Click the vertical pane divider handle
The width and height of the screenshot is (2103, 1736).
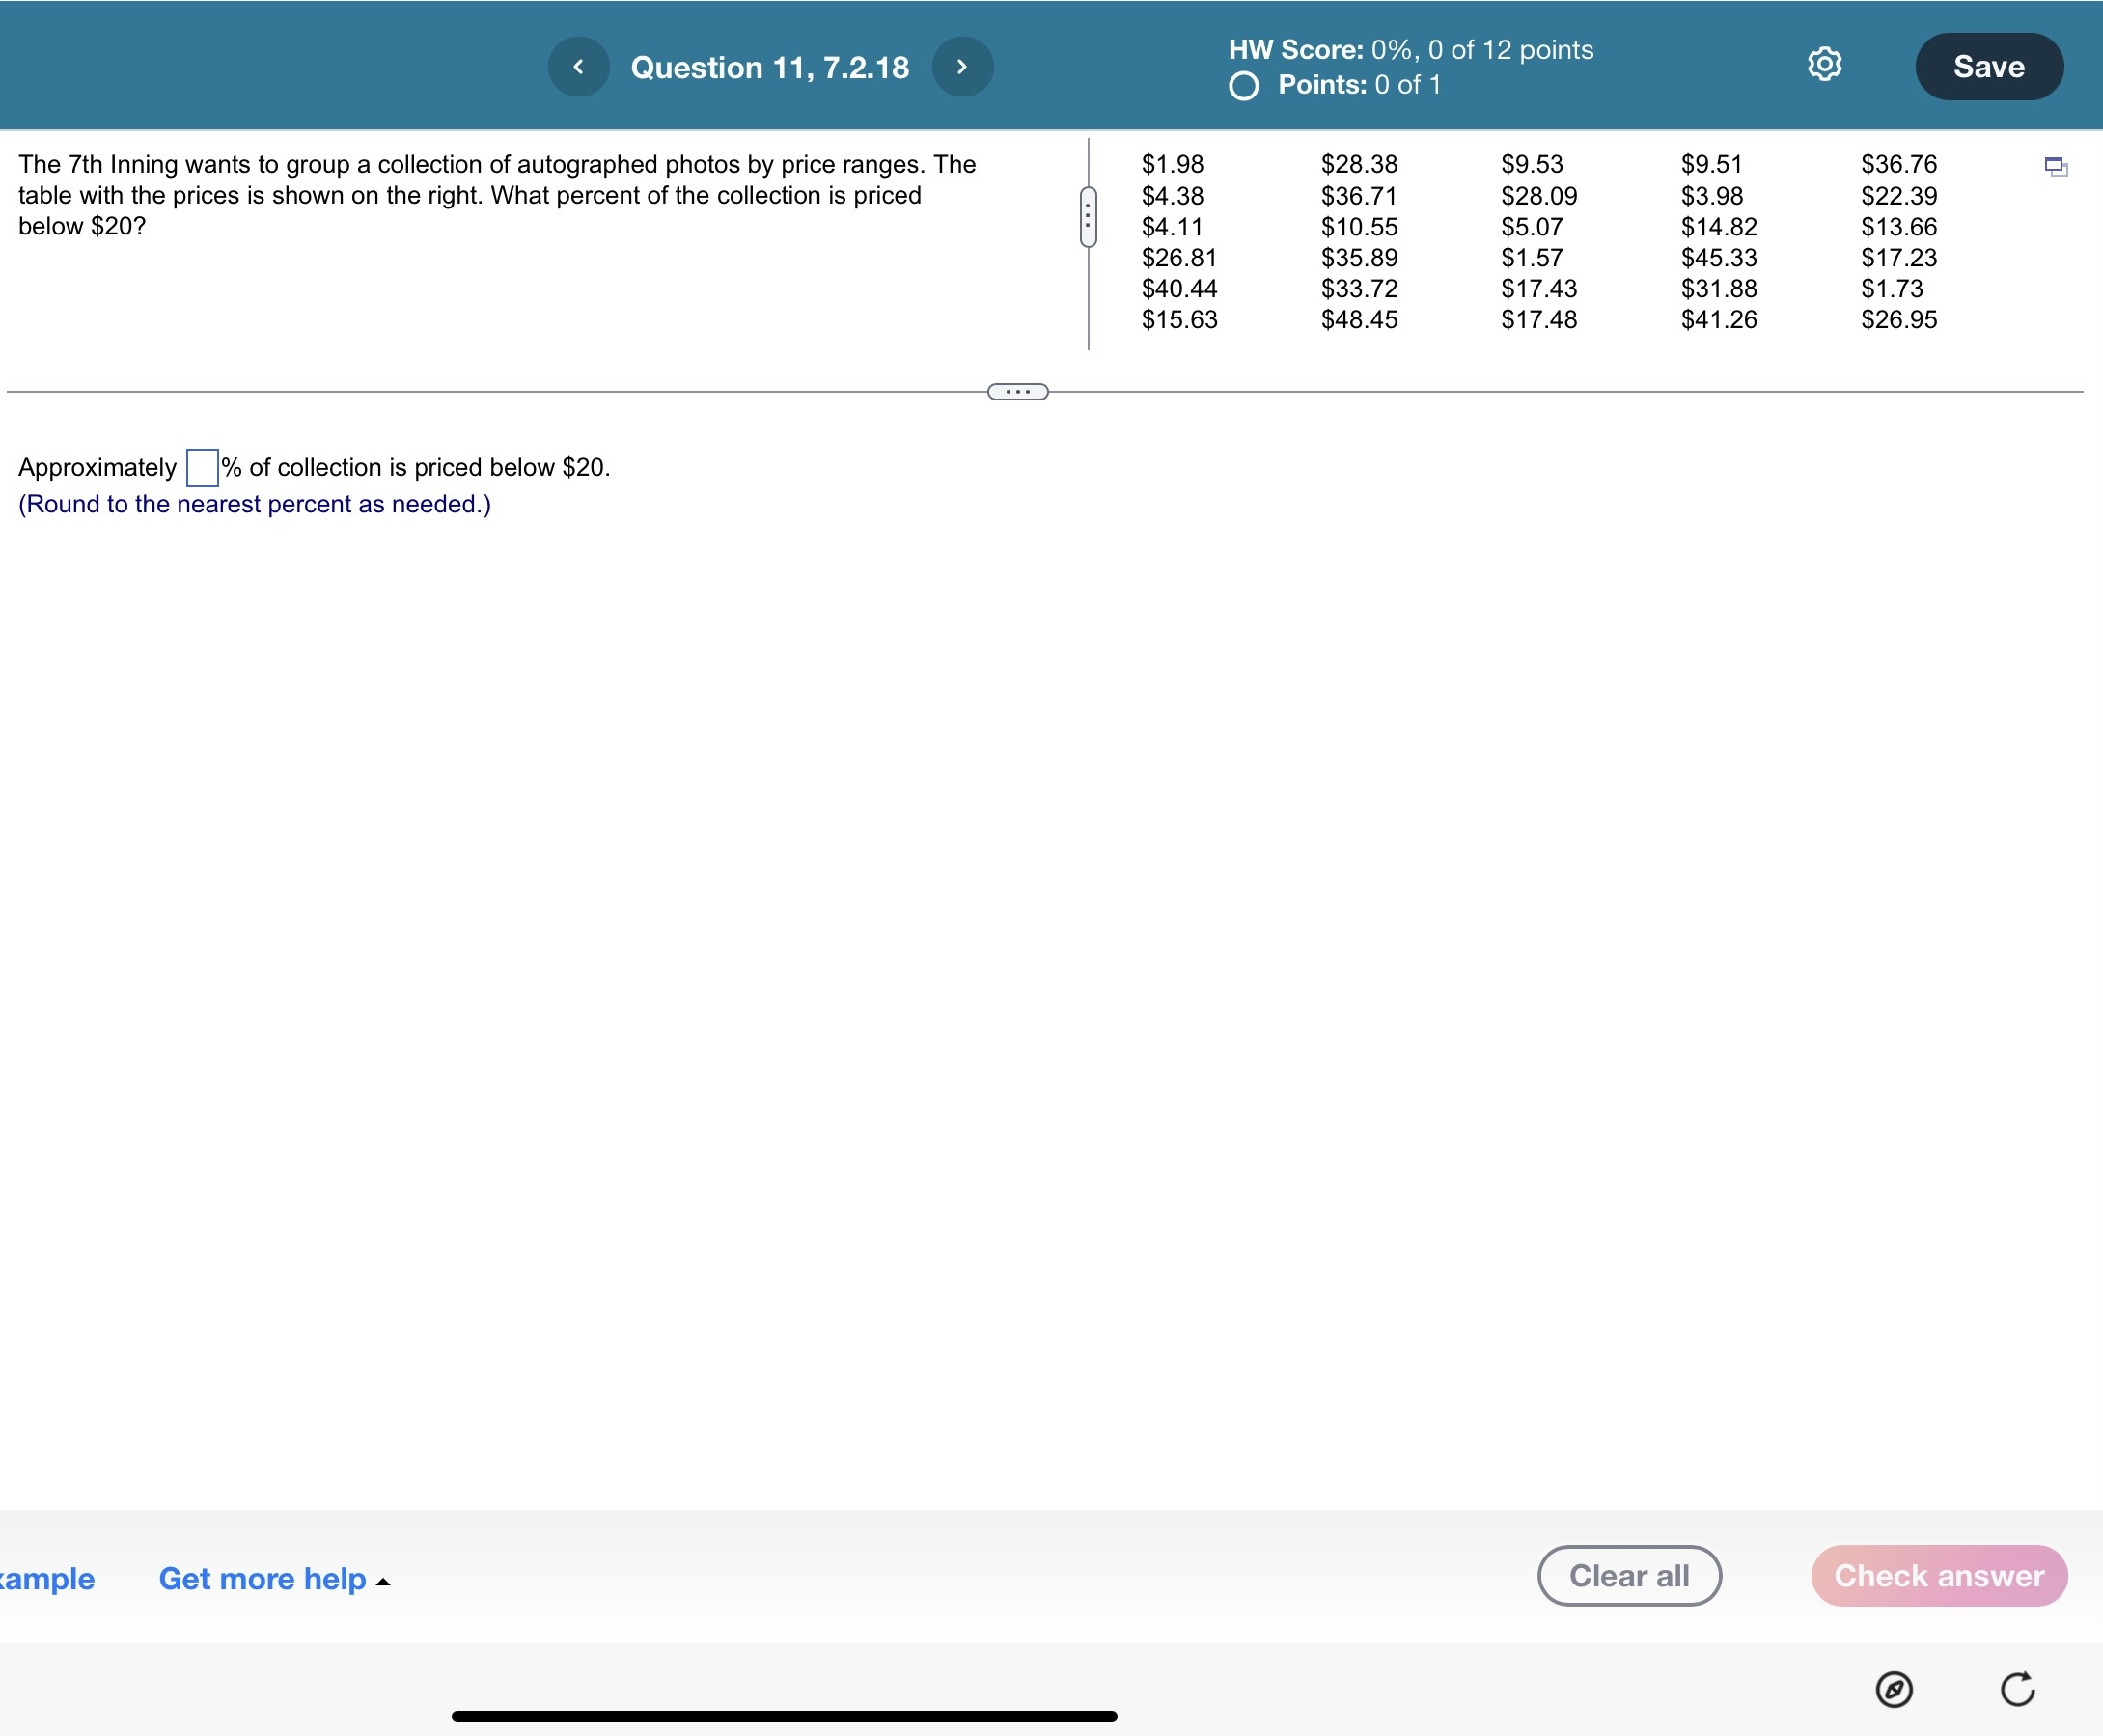click(1088, 217)
